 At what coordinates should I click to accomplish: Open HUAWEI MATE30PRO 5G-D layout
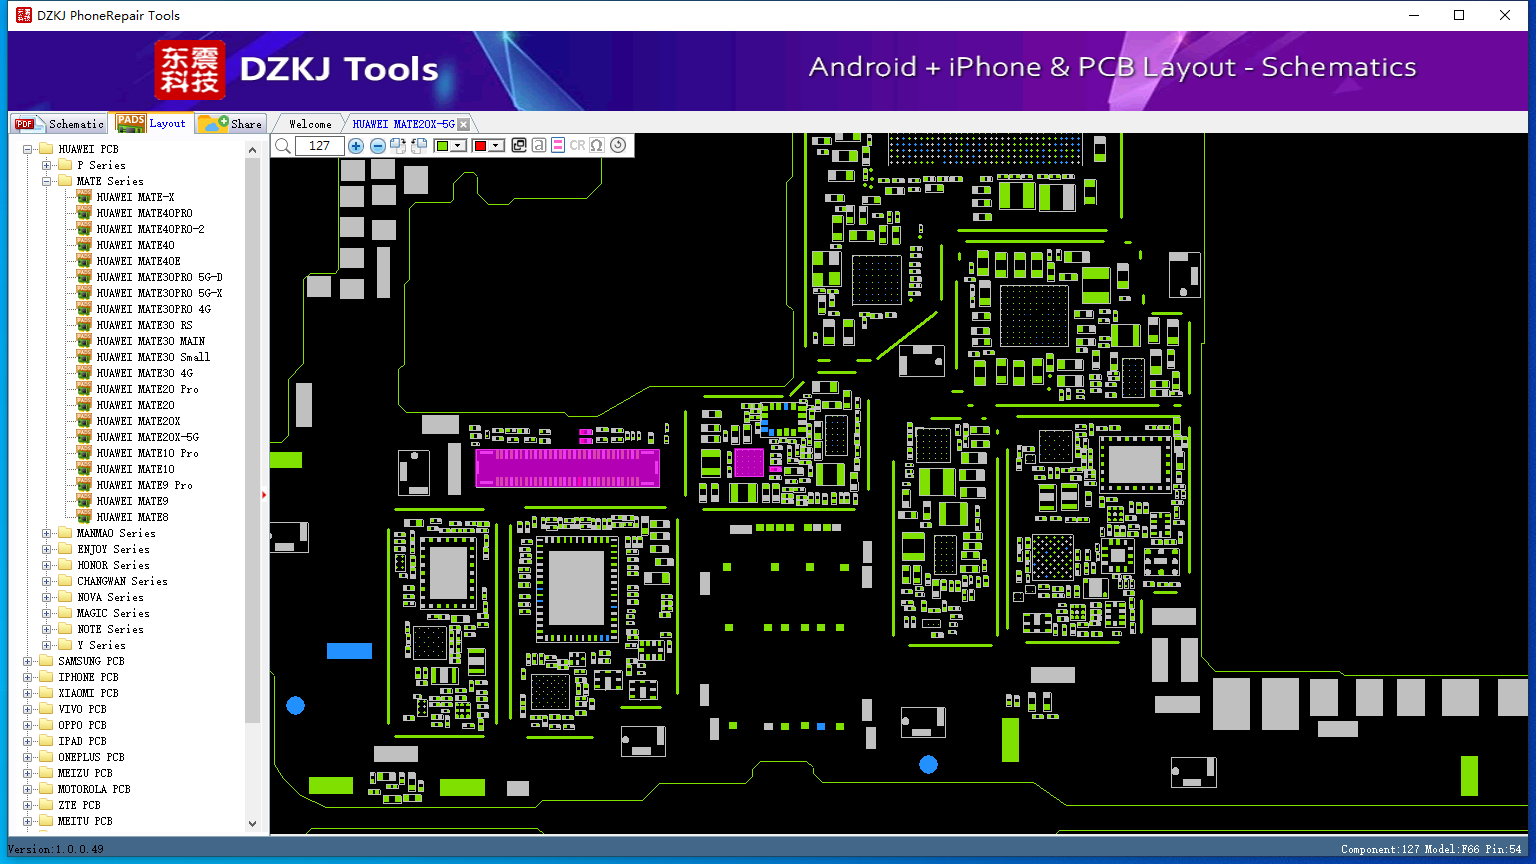click(x=159, y=277)
